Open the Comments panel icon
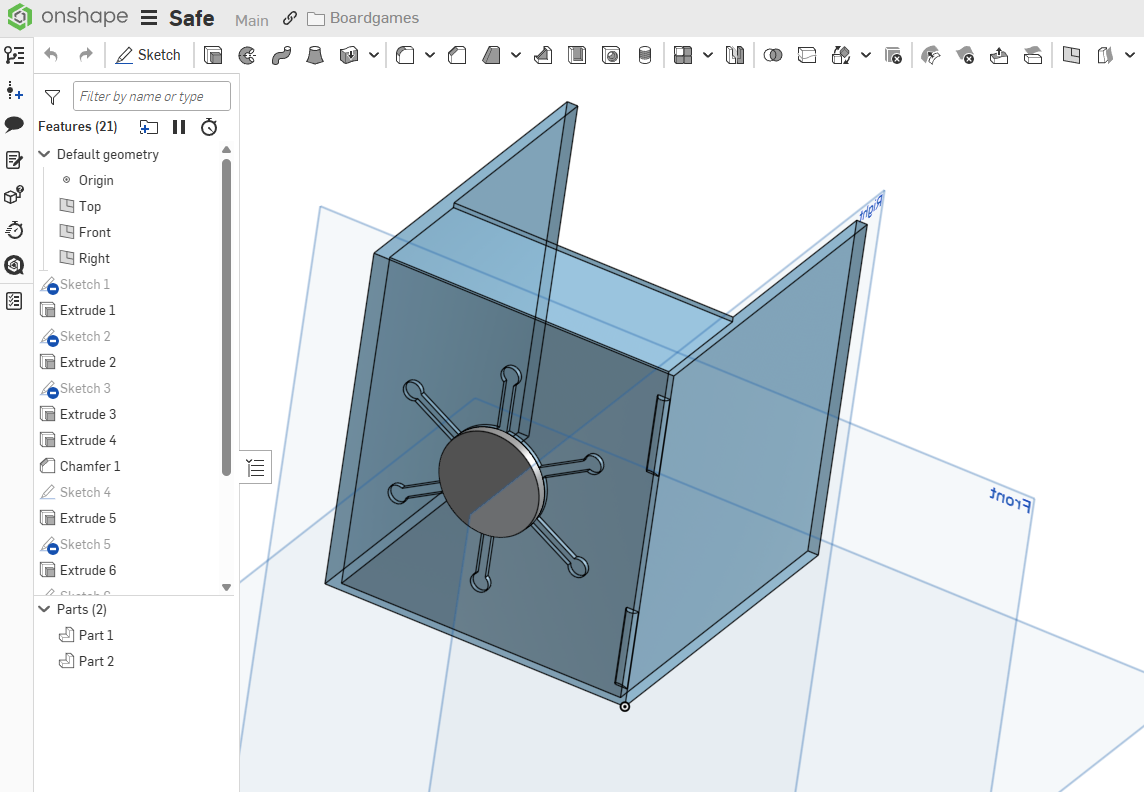The height and width of the screenshot is (792, 1144). click(x=14, y=125)
